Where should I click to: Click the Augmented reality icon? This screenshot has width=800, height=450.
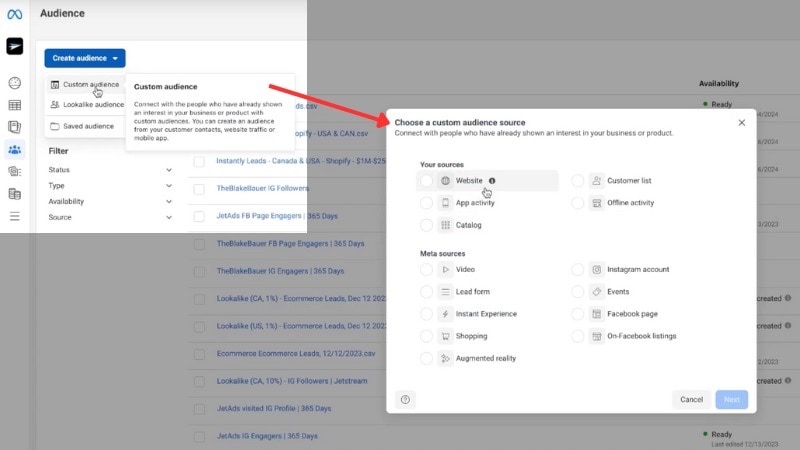(x=445, y=358)
